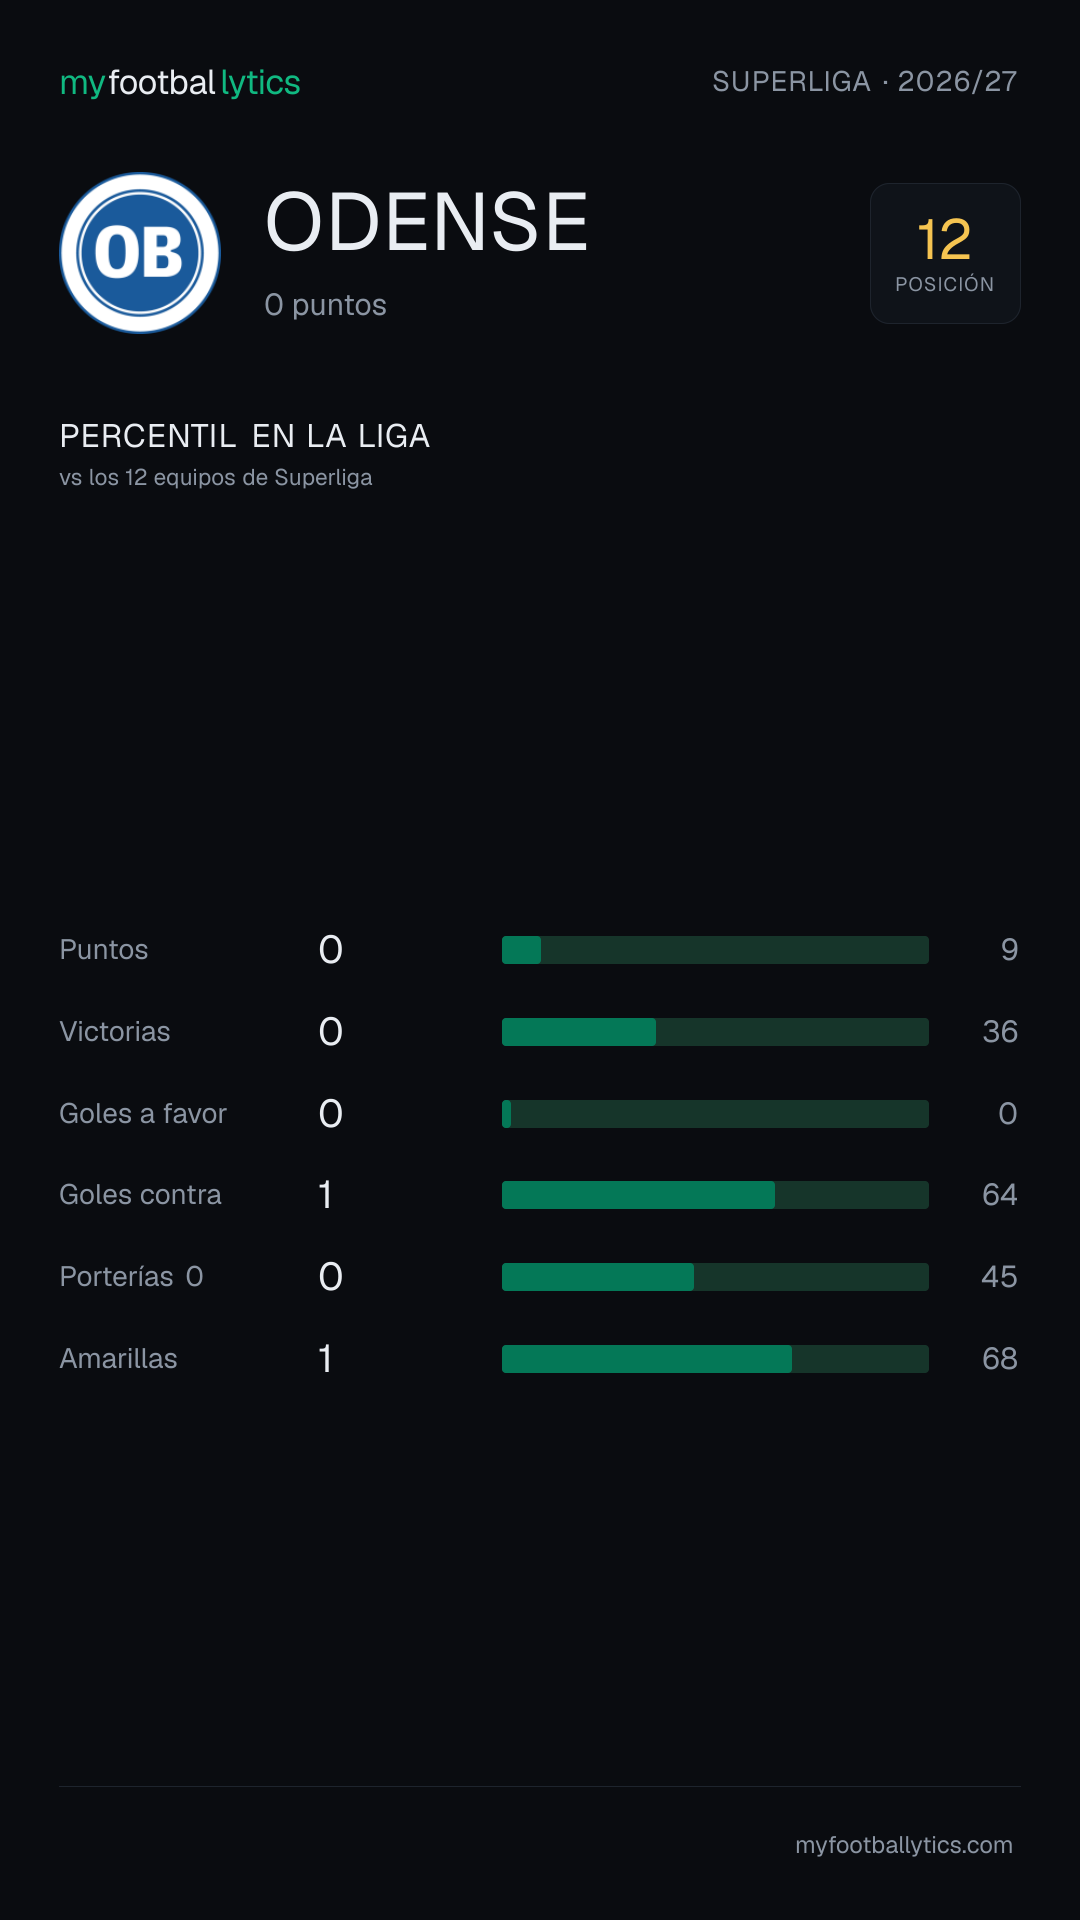The height and width of the screenshot is (1920, 1080).
Task: Click the Puntos percentile bar
Action: (715, 950)
